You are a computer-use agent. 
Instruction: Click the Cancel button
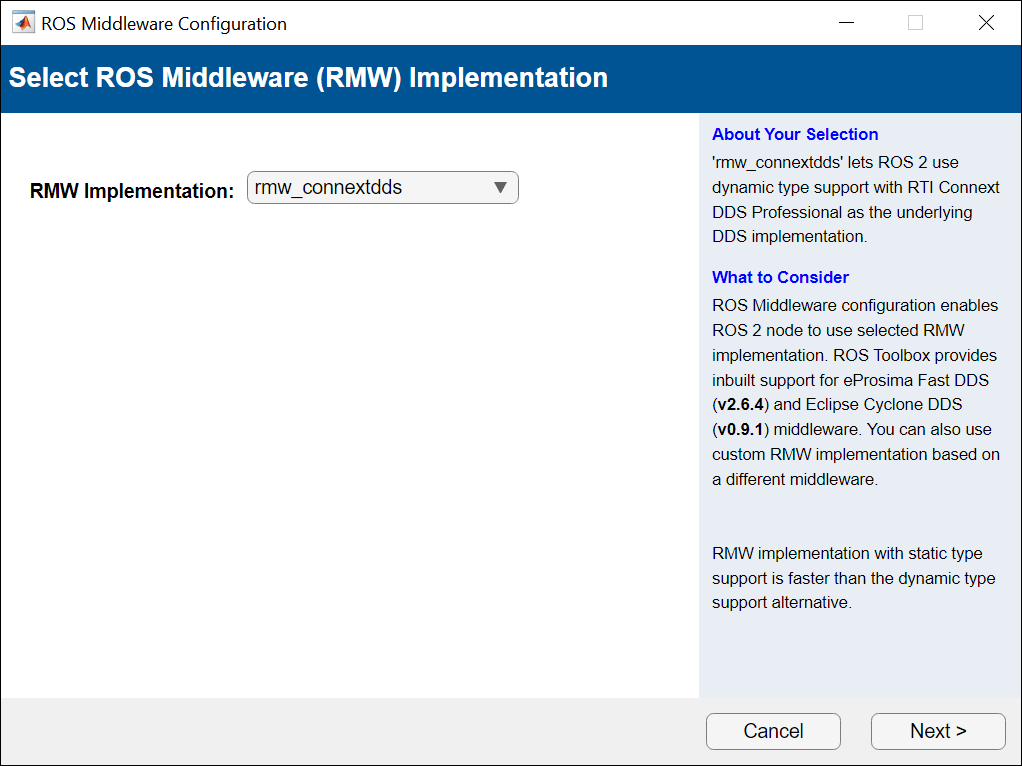(773, 731)
